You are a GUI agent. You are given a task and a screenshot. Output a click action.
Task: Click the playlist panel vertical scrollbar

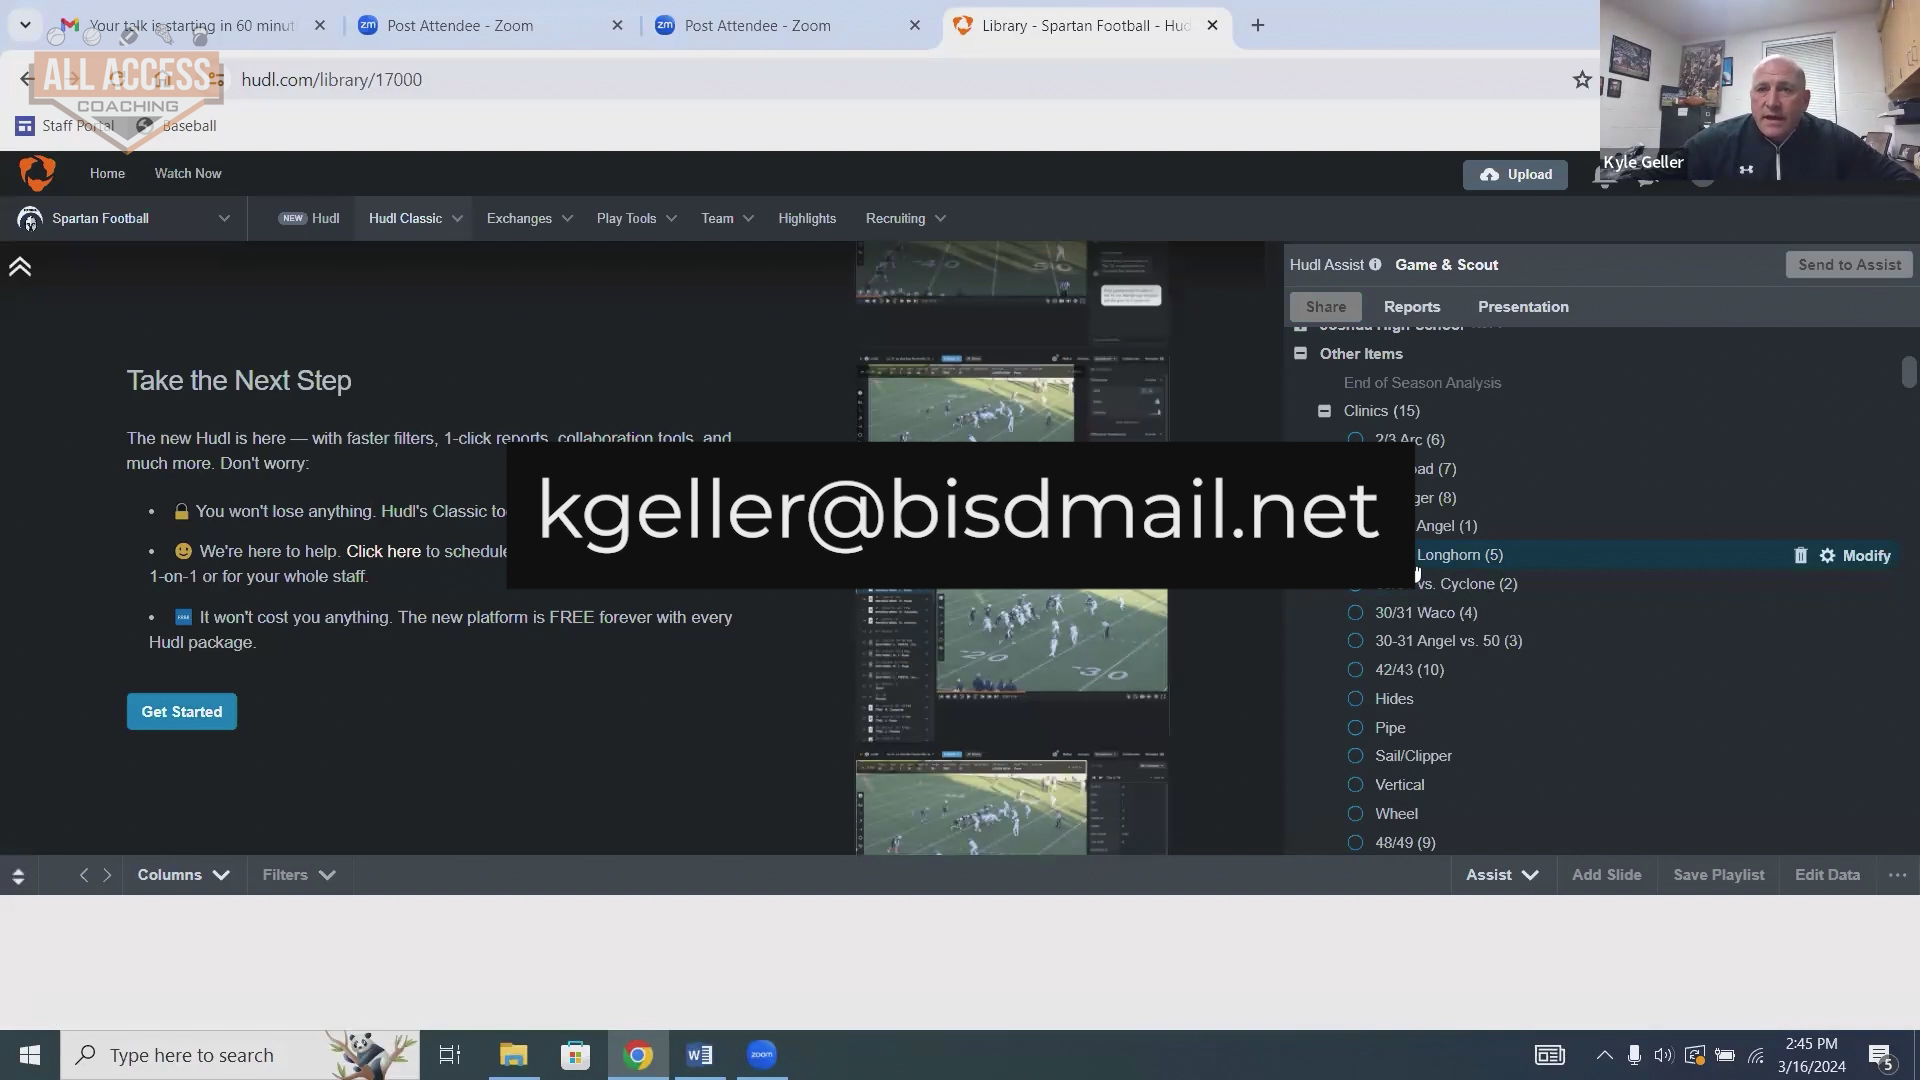pyautogui.click(x=1909, y=372)
